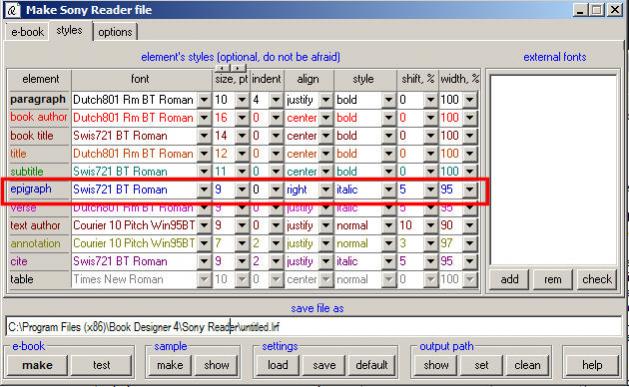Click the left column scroll arrow

(x=223, y=68)
